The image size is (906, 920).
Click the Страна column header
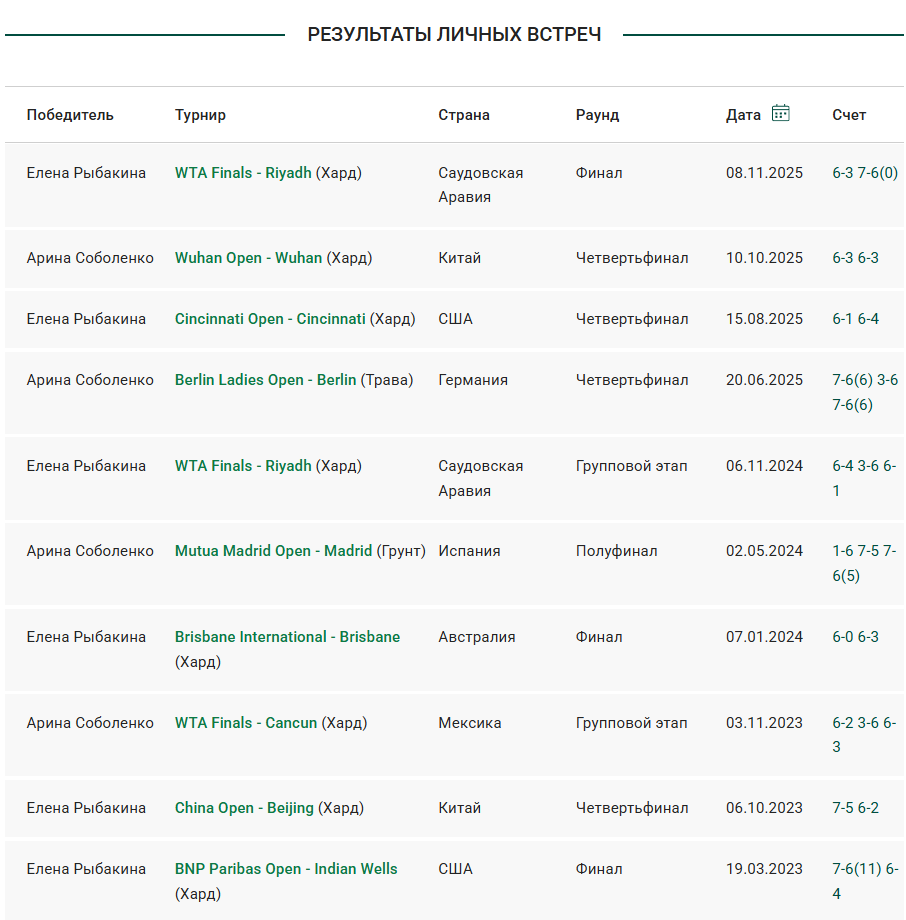[x=464, y=115]
